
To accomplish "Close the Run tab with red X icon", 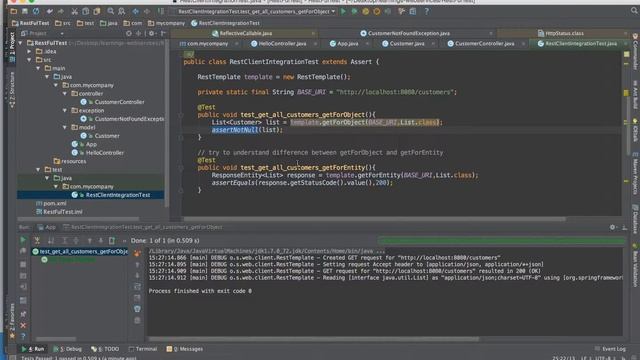I will [23, 325].
